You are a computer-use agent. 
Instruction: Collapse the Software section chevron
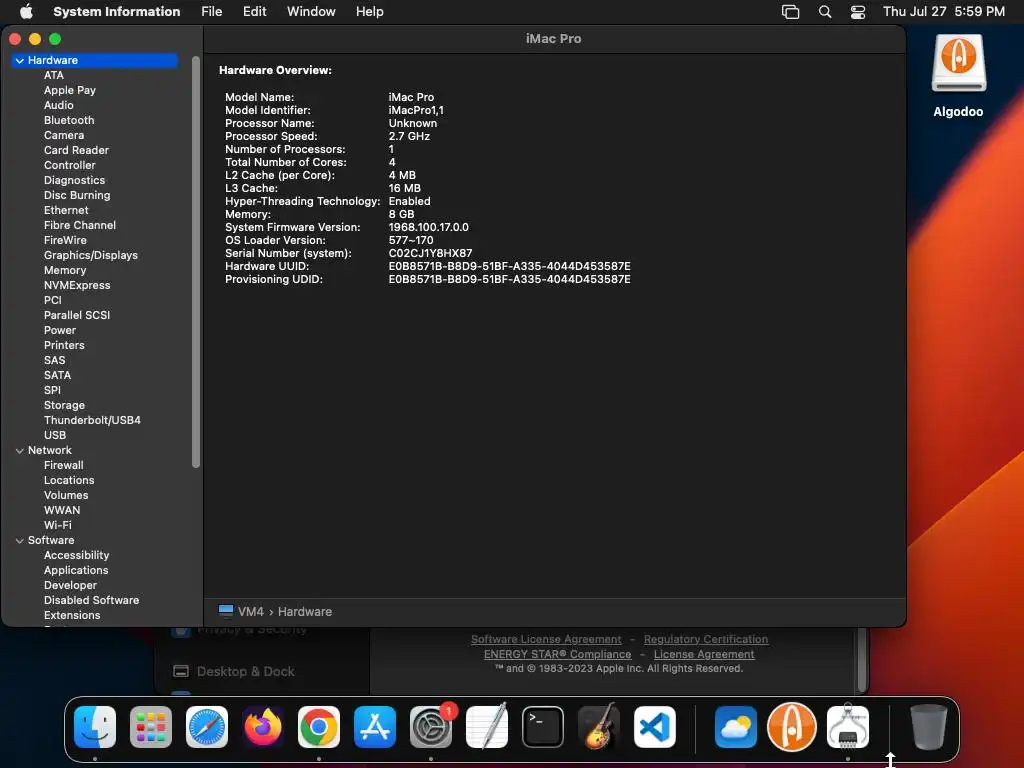click(20, 541)
